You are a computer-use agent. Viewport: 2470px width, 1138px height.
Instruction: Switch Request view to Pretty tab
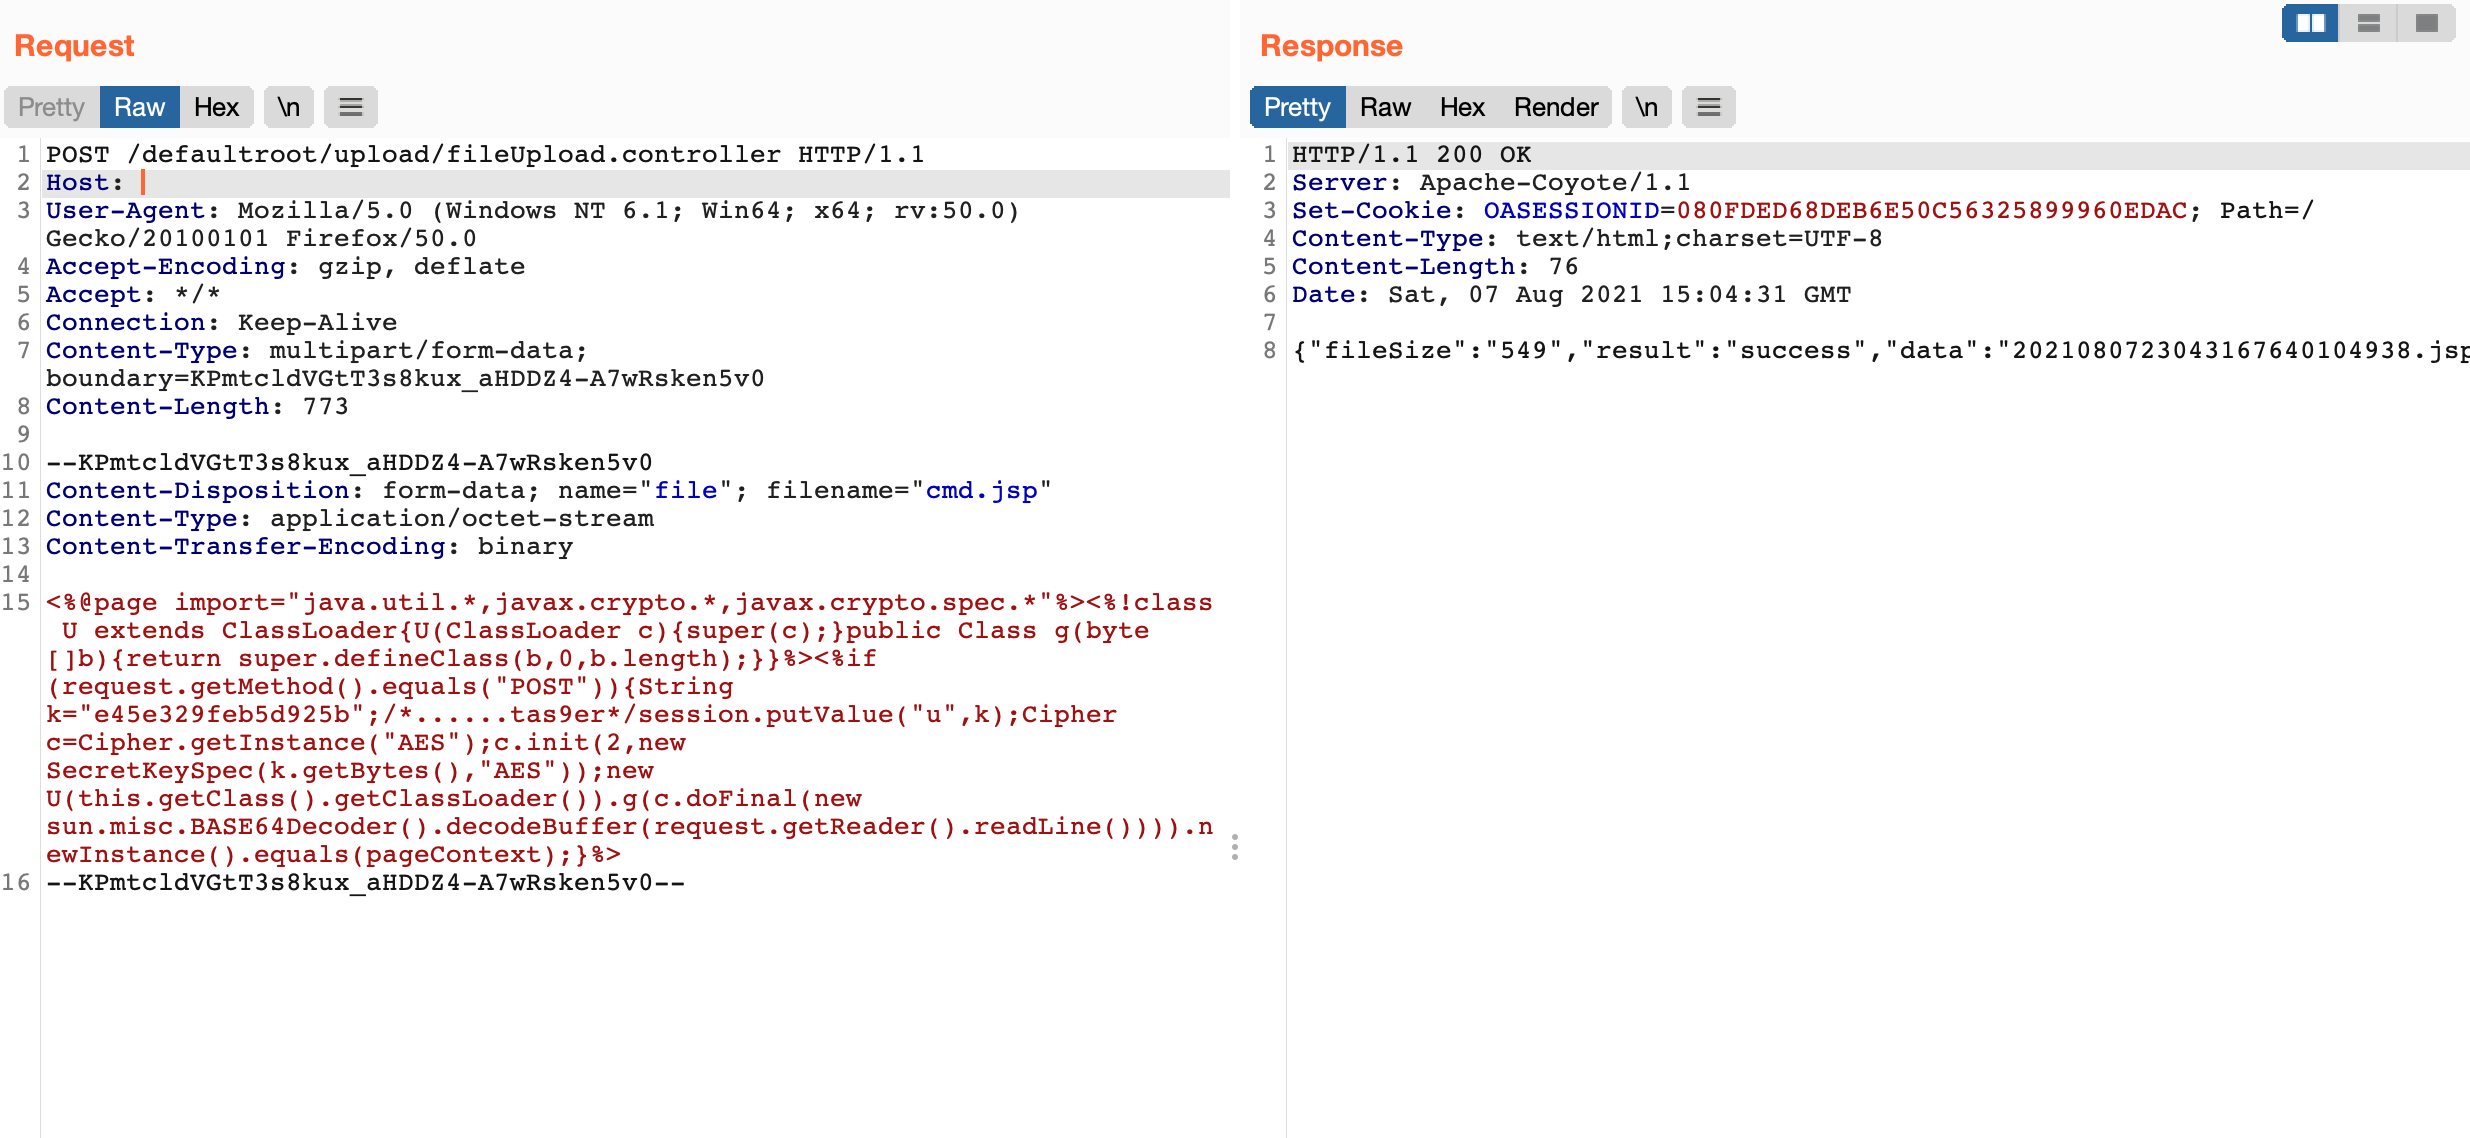[x=51, y=107]
